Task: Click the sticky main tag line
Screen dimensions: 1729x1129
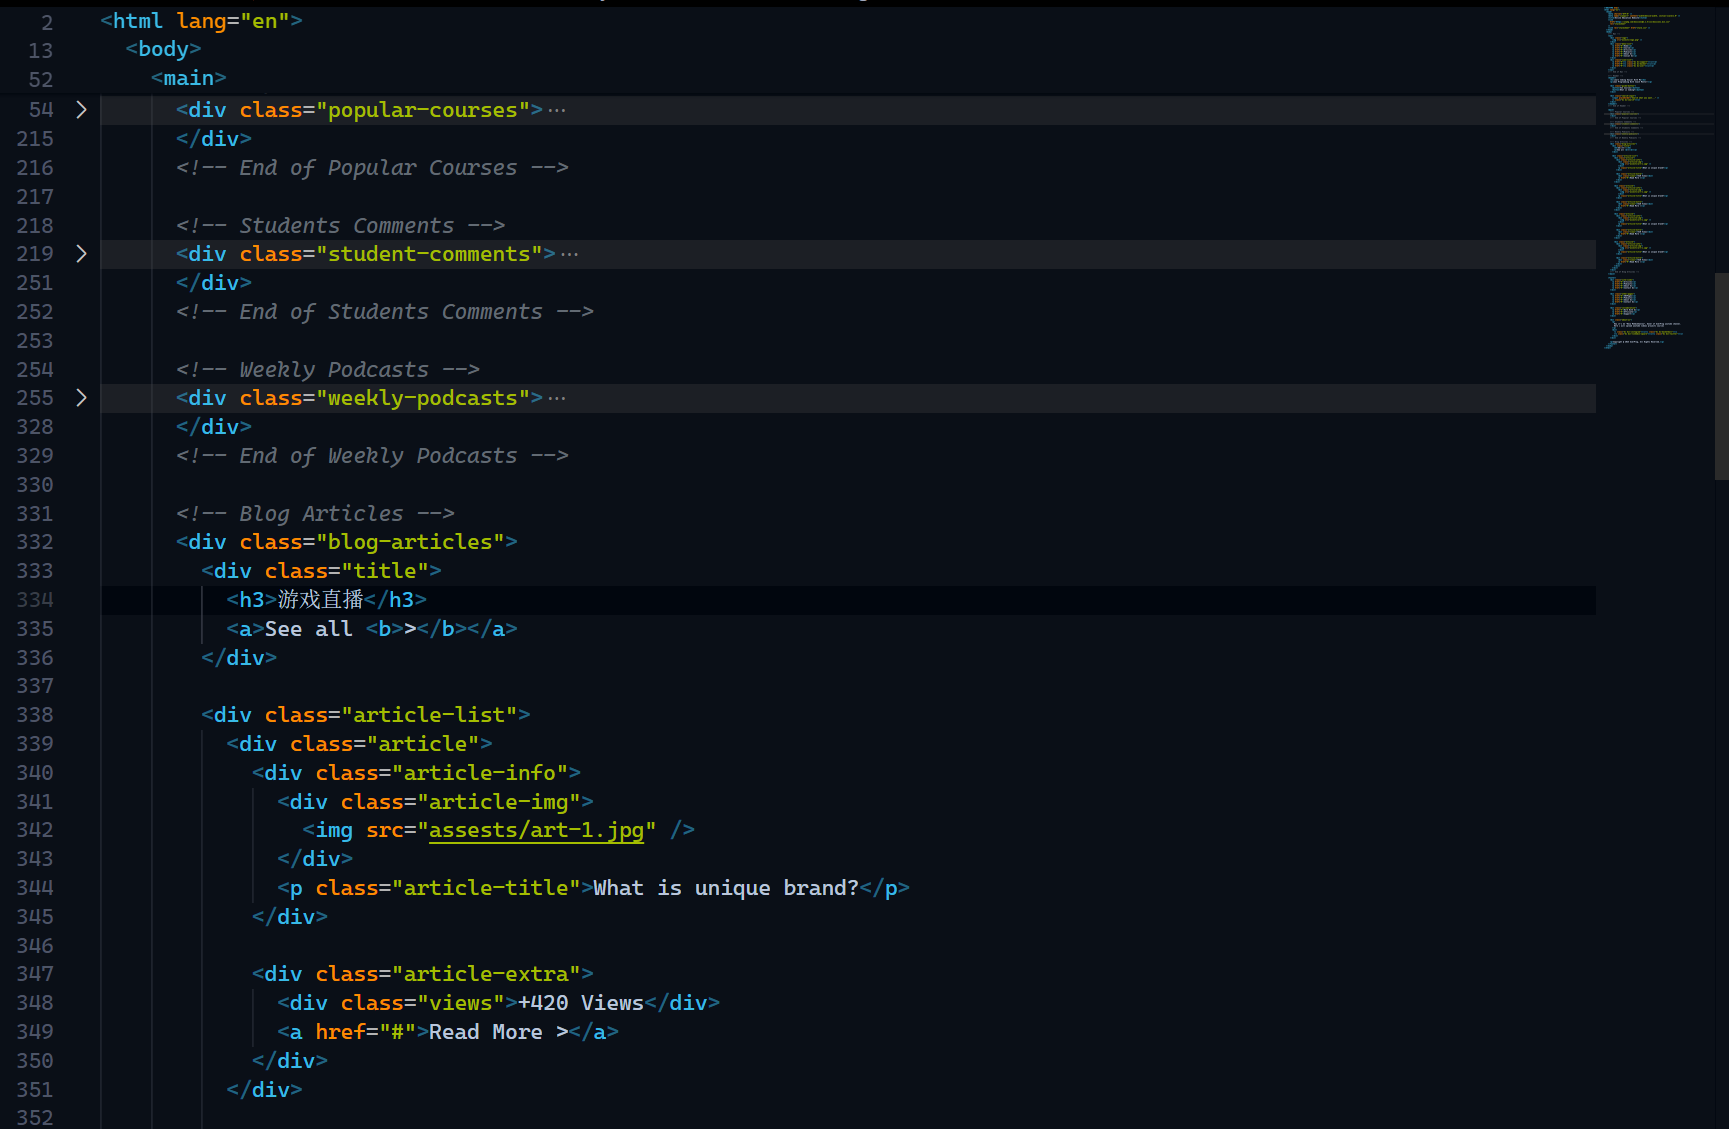Action: click(188, 78)
